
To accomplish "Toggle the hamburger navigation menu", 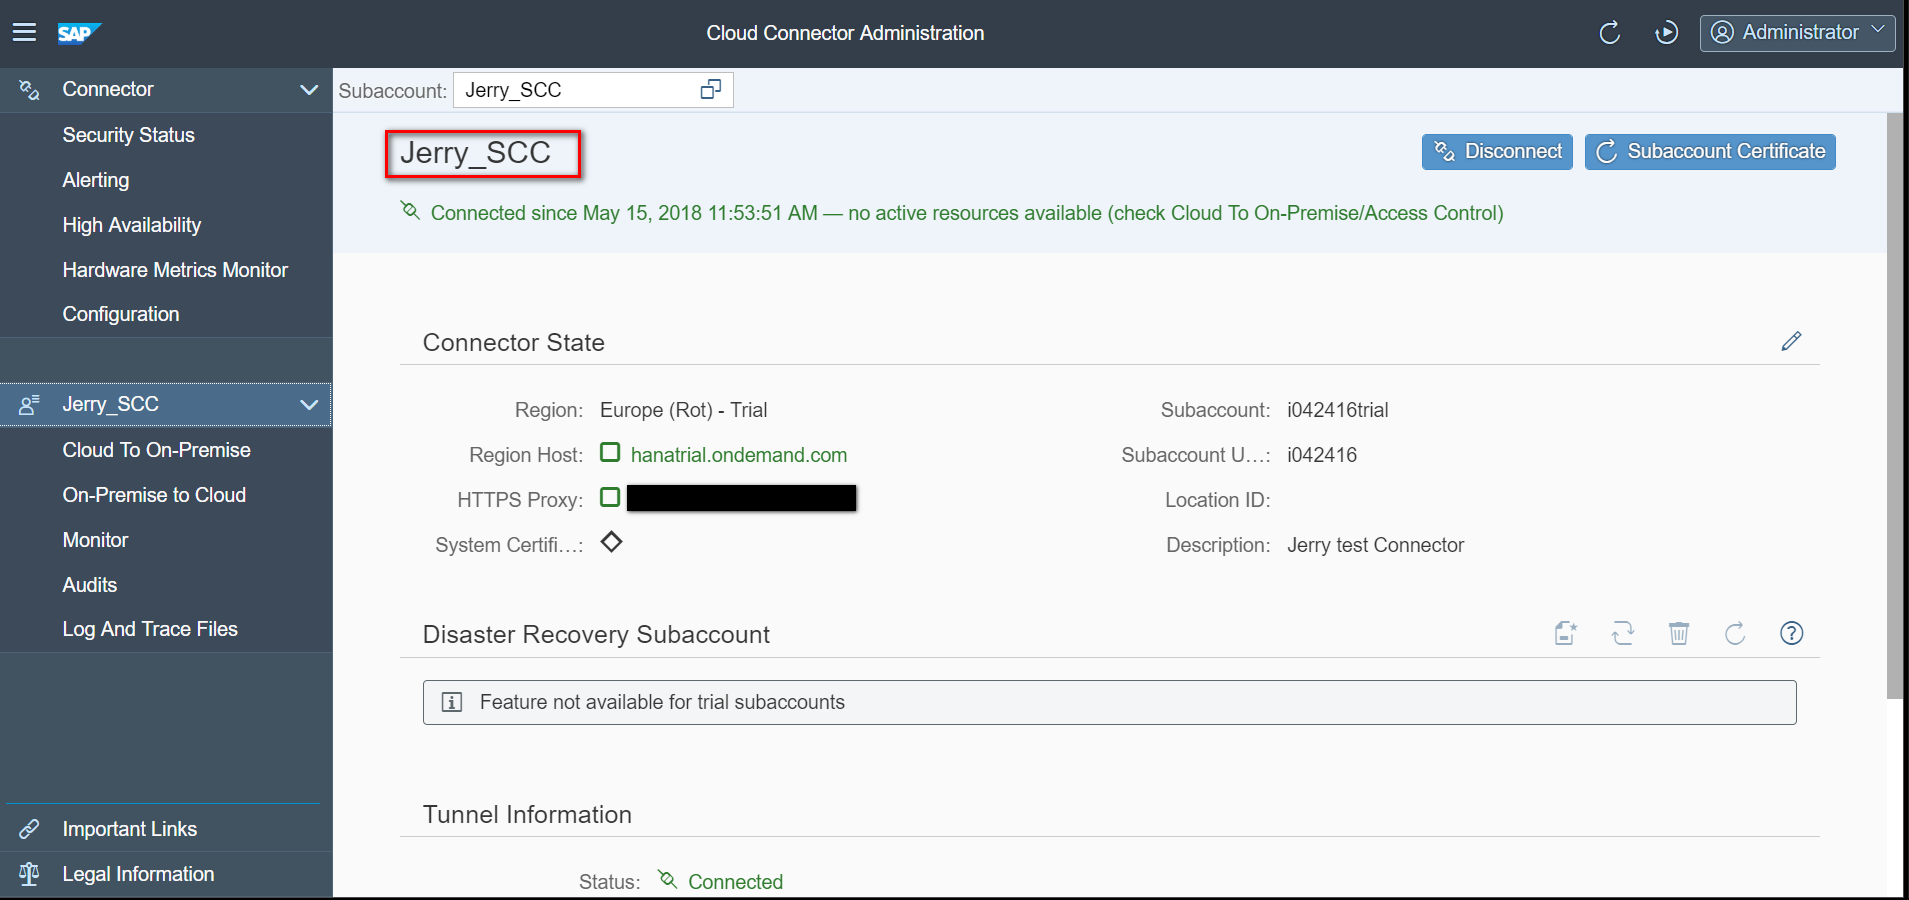I will [x=24, y=33].
